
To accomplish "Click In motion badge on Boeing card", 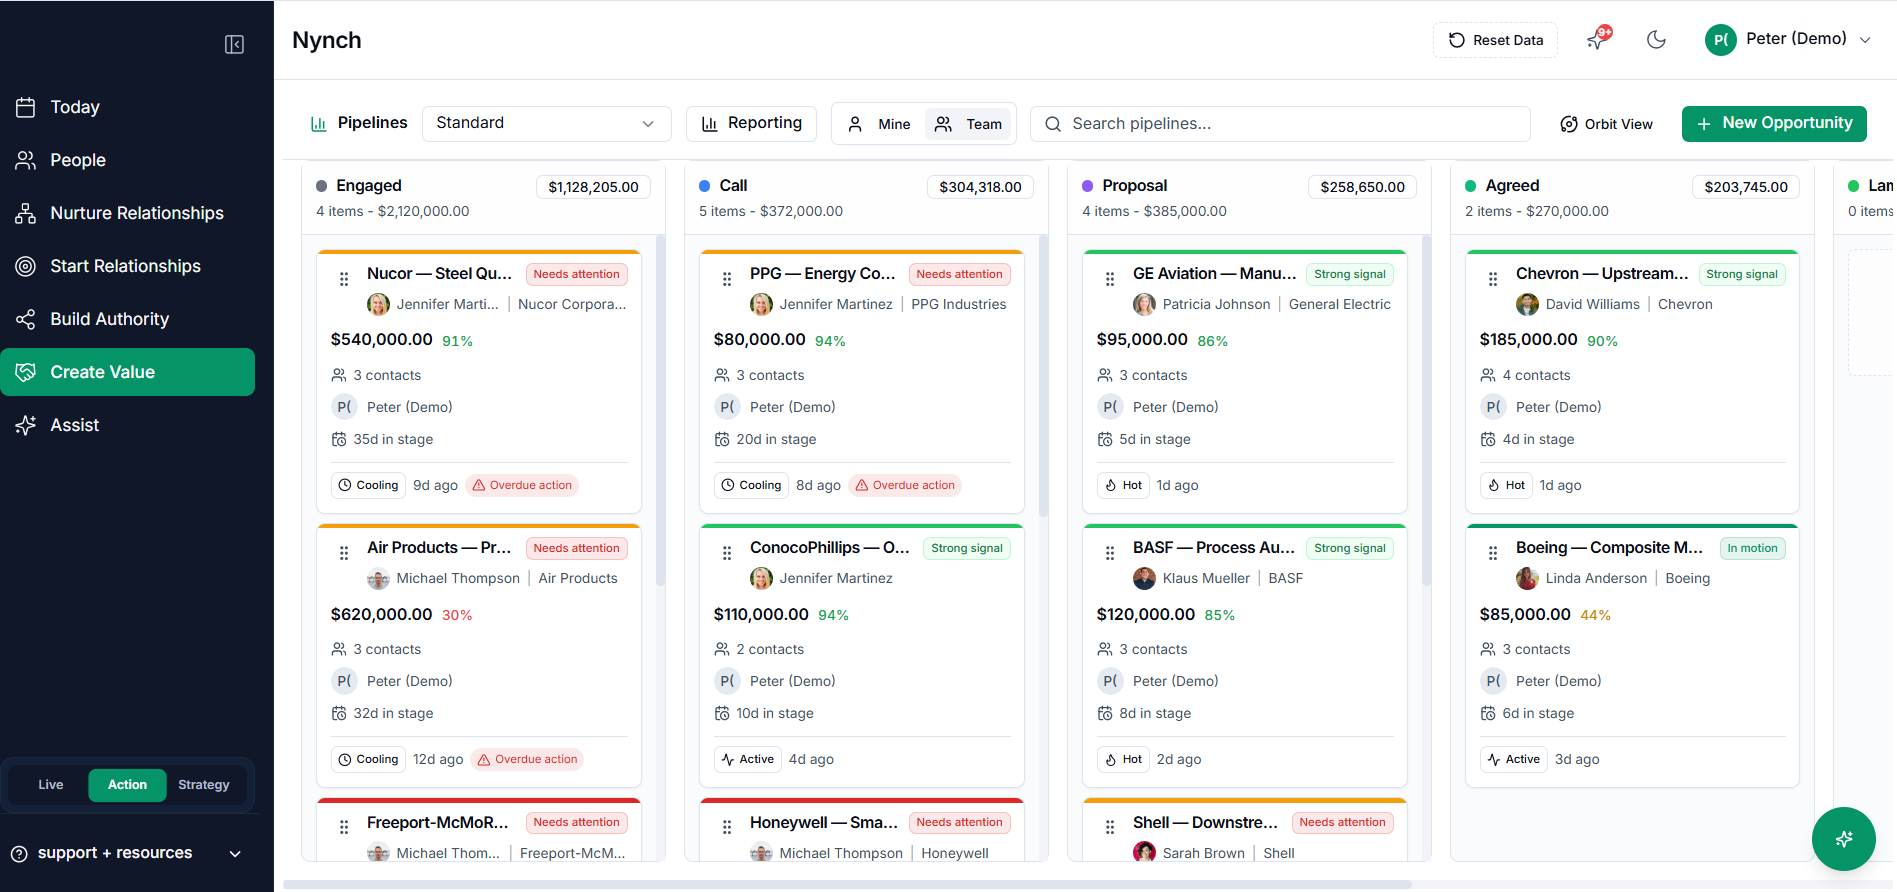I will coord(1752,548).
